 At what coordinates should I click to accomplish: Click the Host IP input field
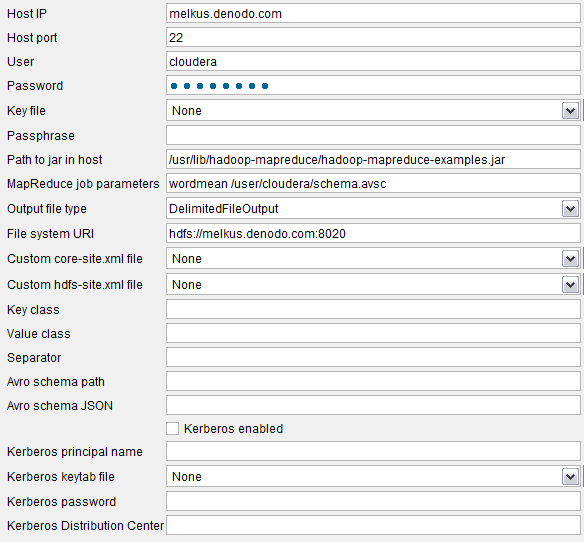coord(373,14)
